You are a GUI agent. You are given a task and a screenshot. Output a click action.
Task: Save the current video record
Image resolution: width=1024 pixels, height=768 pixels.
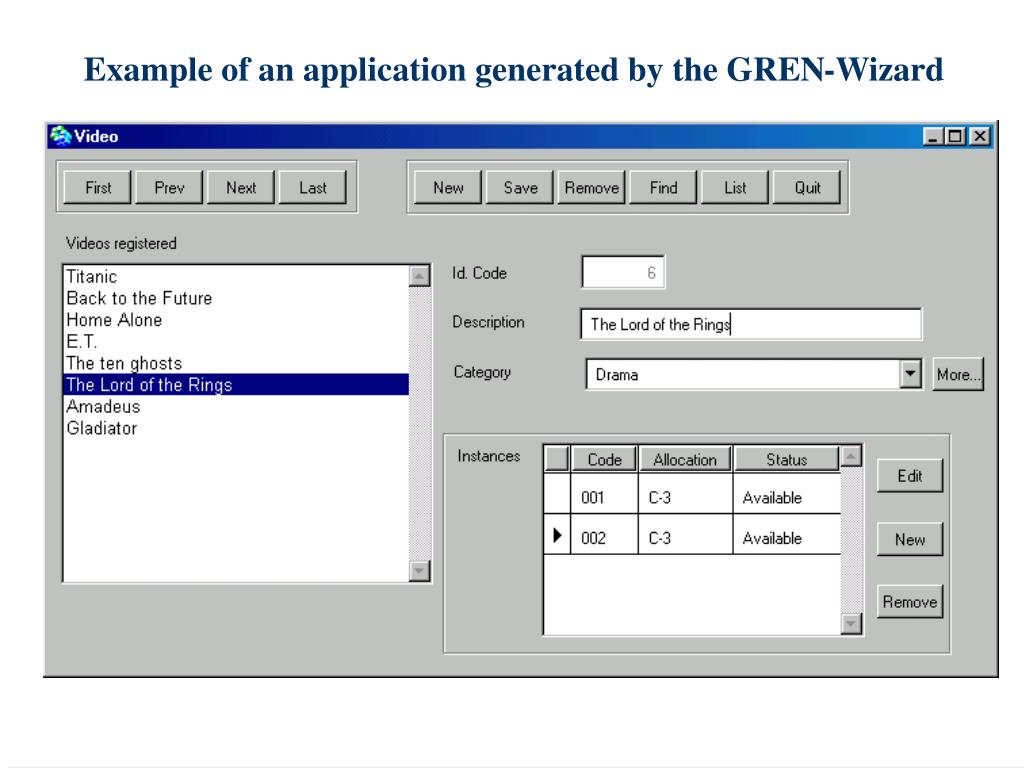click(520, 188)
